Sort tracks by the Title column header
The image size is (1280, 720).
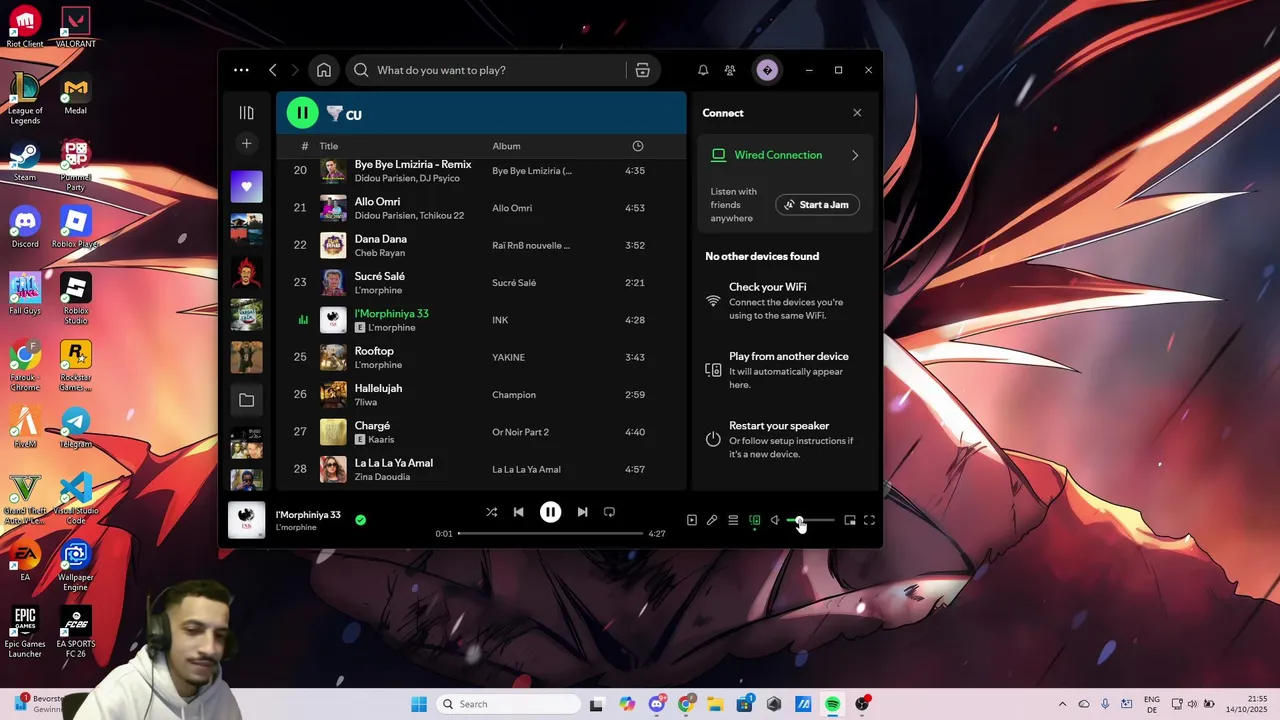(329, 146)
